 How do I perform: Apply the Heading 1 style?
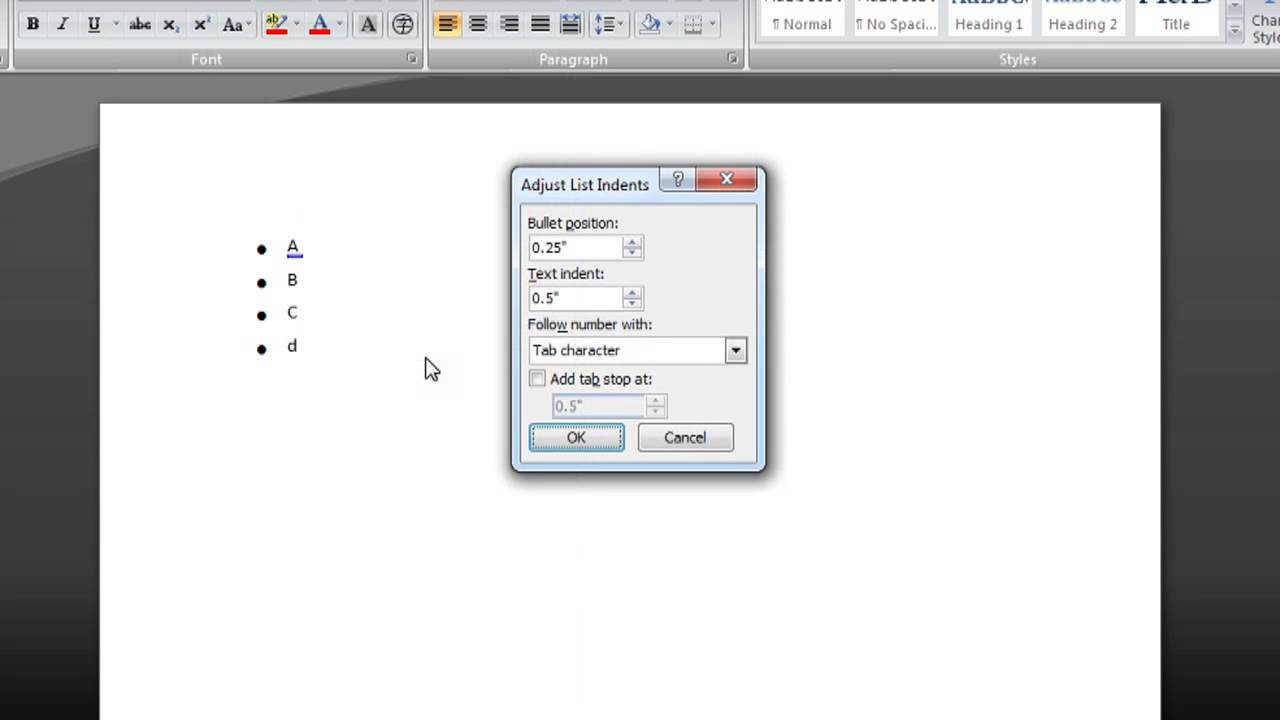[x=989, y=20]
